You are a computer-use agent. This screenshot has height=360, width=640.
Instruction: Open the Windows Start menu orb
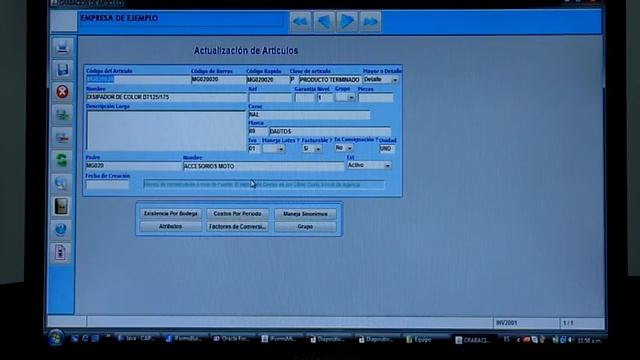(56, 338)
